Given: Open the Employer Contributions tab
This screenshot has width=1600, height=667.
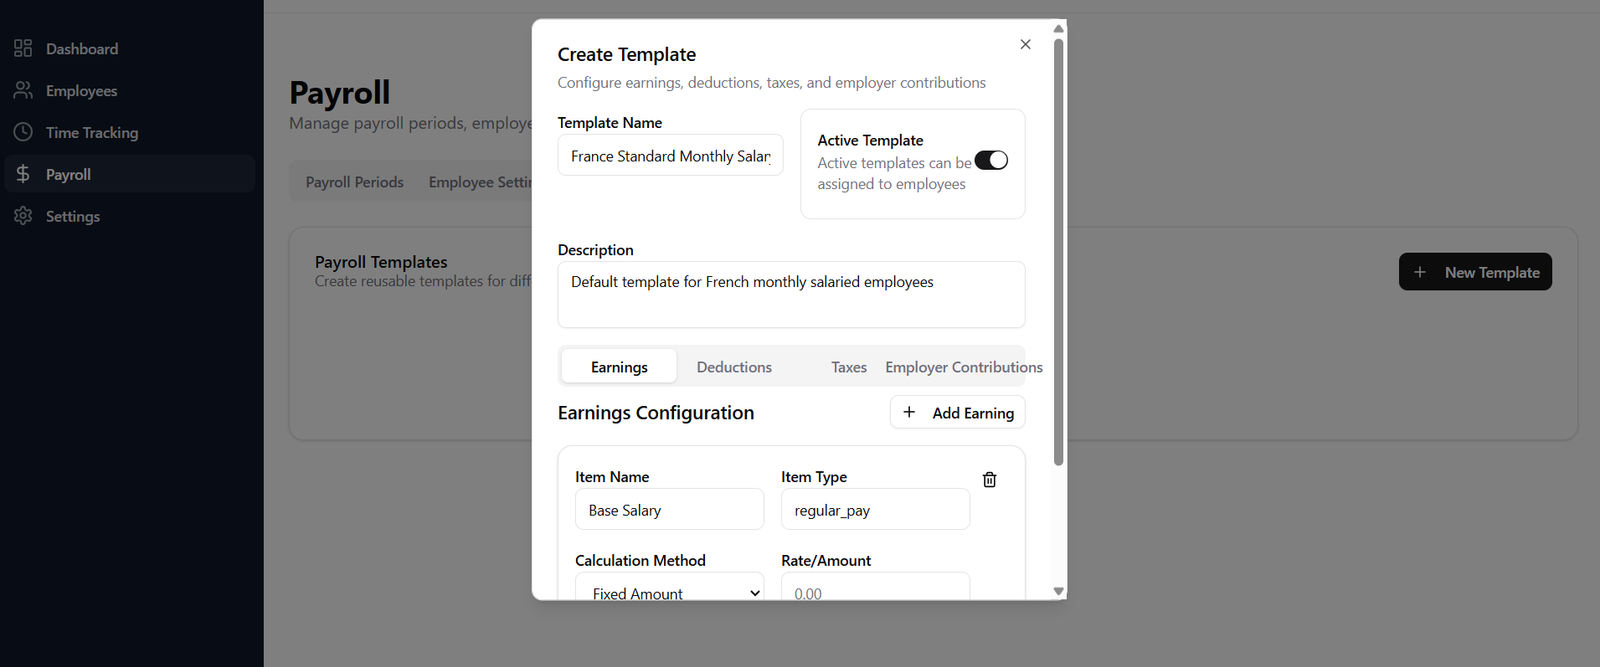Looking at the screenshot, I should point(963,367).
